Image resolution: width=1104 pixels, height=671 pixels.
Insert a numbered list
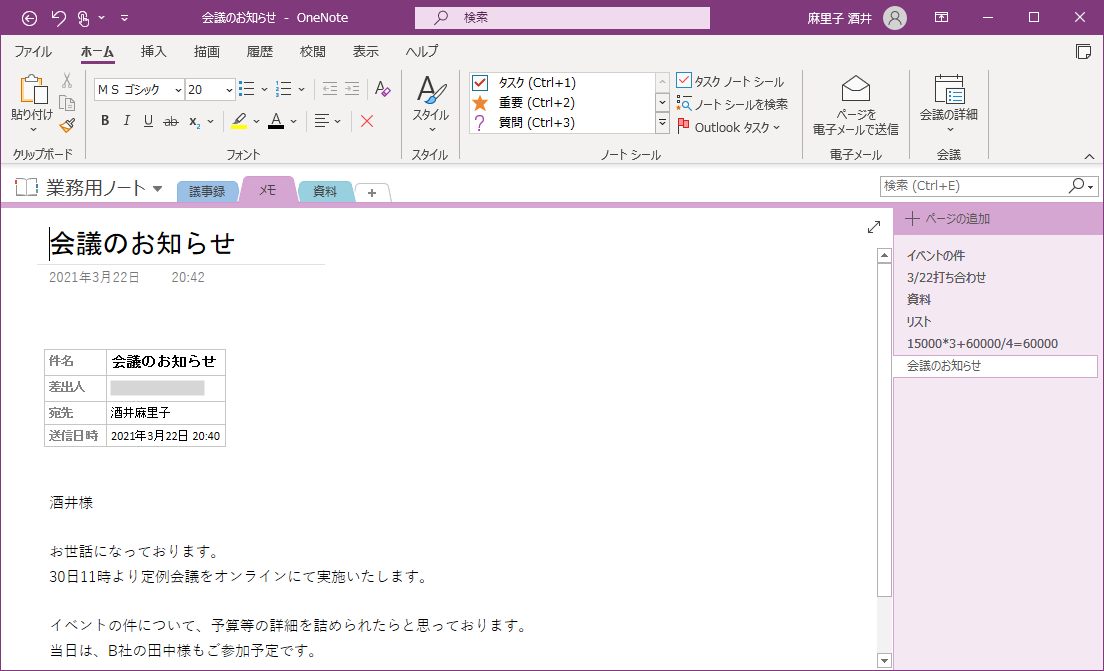click(284, 89)
